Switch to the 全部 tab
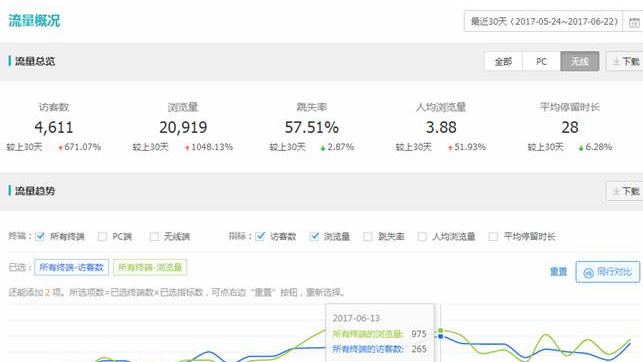Image resolution: width=643 pixels, height=362 pixels. pos(503,61)
